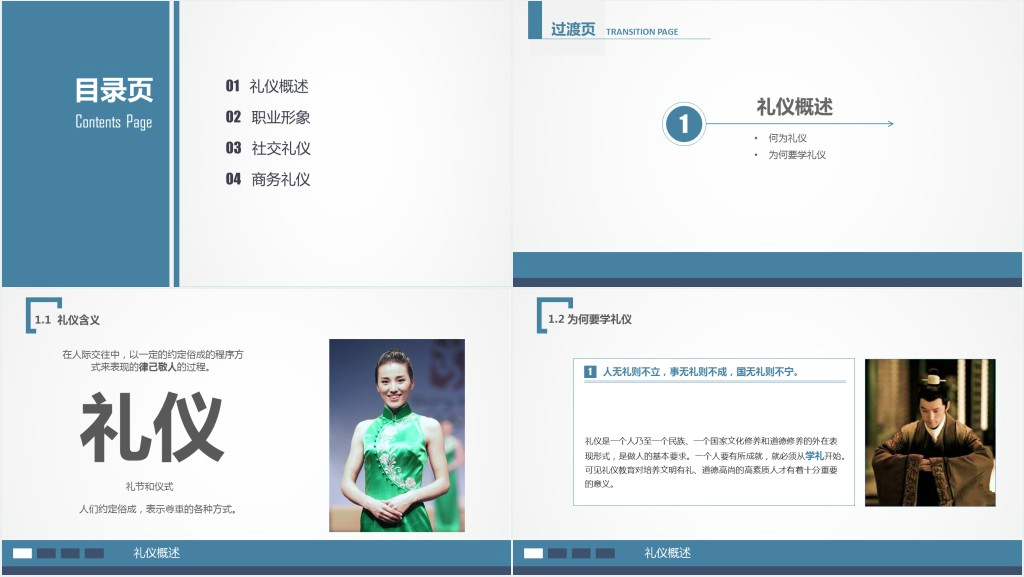The height and width of the screenshot is (577, 1024).
Task: Select the white footer square on the 1.2 slide
Action: coord(533,553)
